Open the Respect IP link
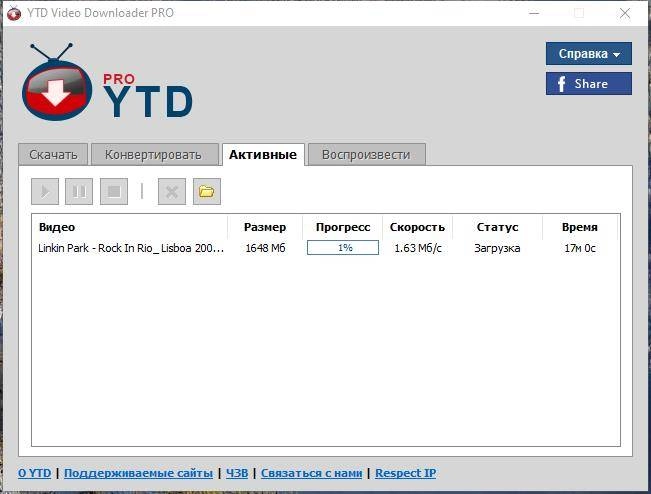 [x=406, y=473]
